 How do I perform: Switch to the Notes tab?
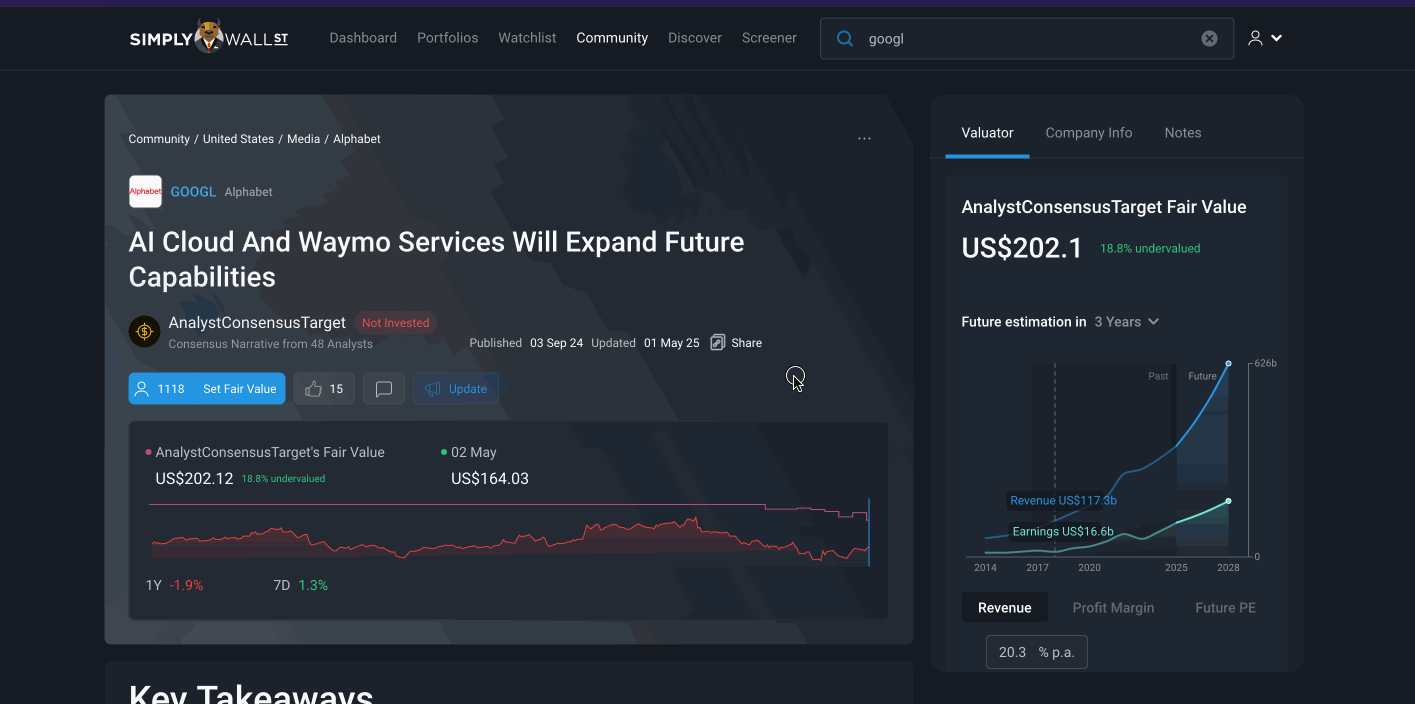point(1183,133)
